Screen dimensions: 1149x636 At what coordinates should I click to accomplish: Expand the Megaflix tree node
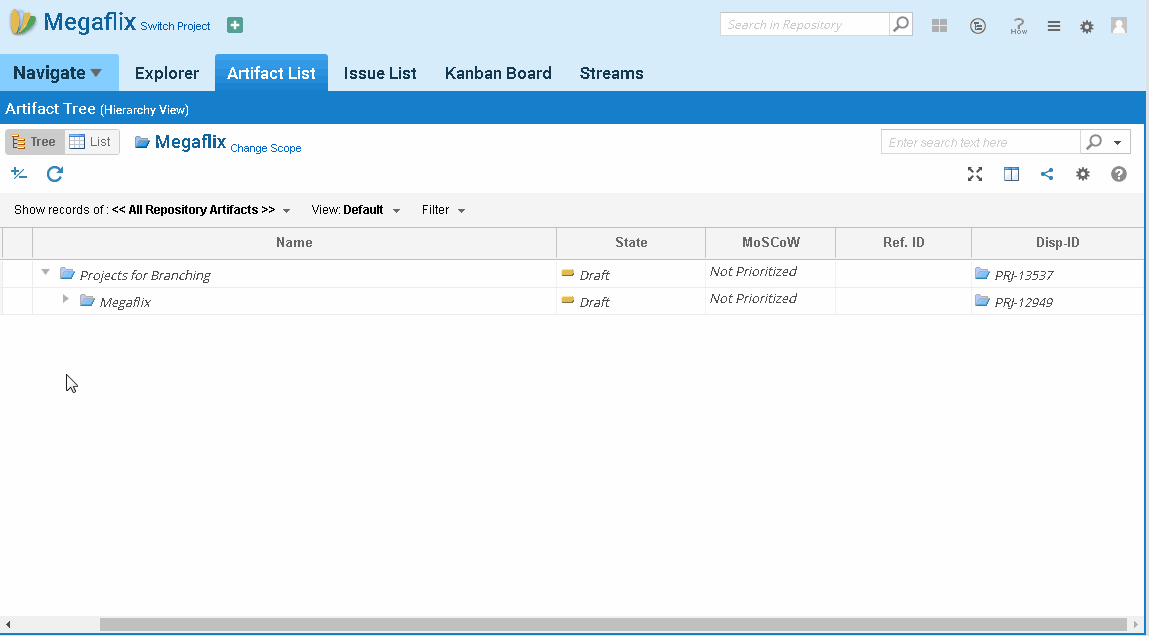pyautogui.click(x=65, y=299)
